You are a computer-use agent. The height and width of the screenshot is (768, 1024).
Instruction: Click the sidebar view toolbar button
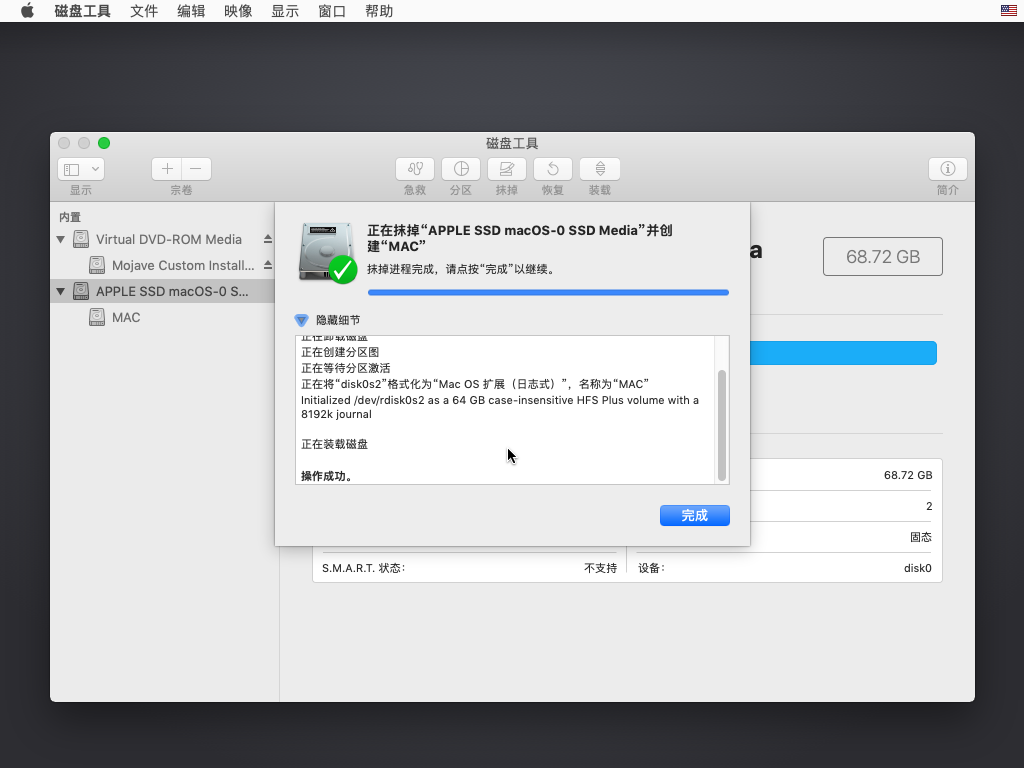(x=81, y=169)
